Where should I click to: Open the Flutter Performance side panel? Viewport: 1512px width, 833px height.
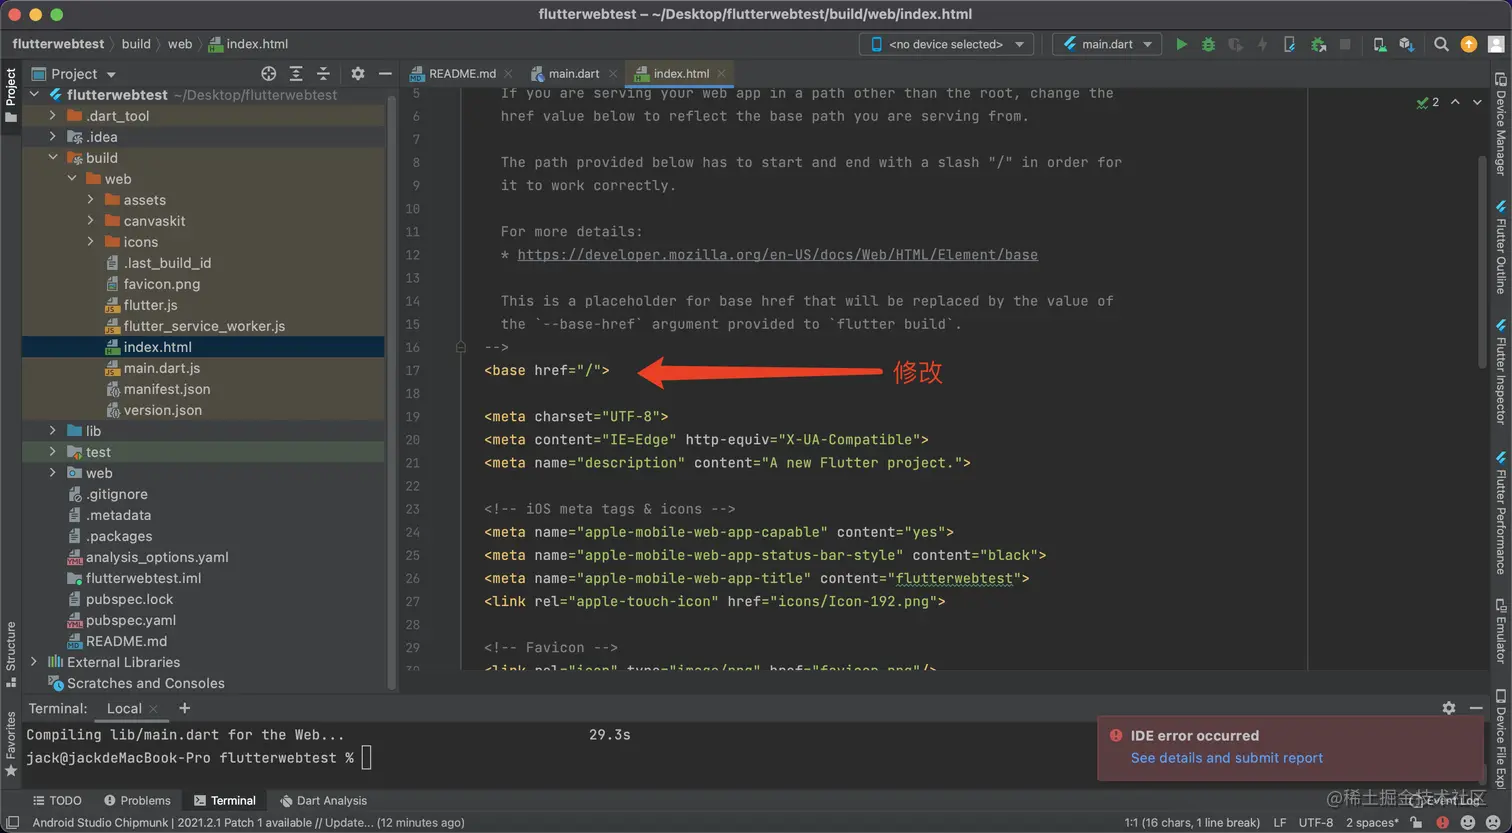click(x=1500, y=513)
